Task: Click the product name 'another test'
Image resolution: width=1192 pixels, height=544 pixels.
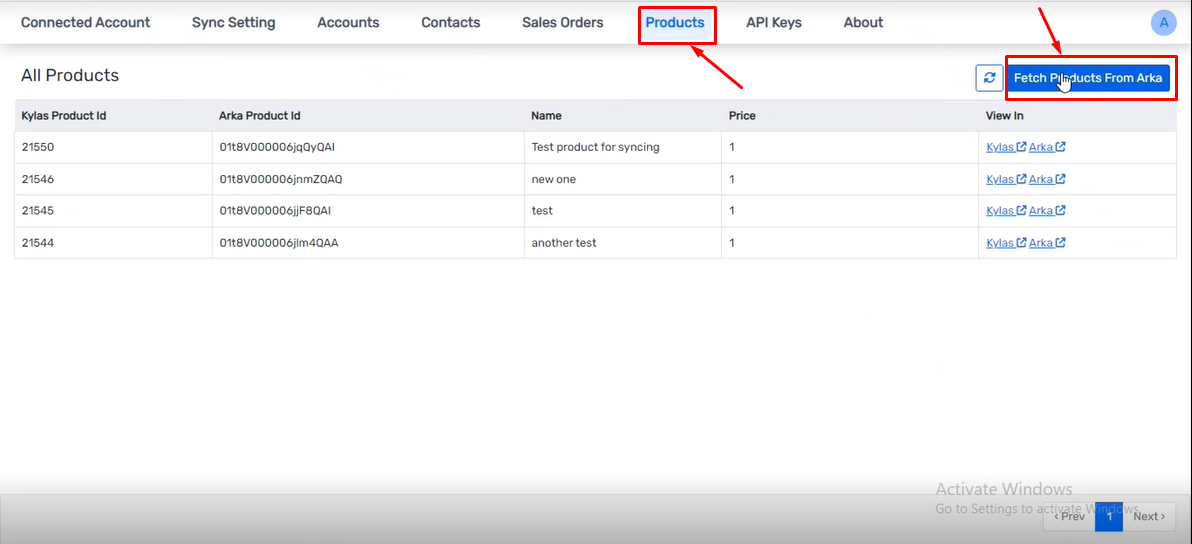Action: pos(564,243)
